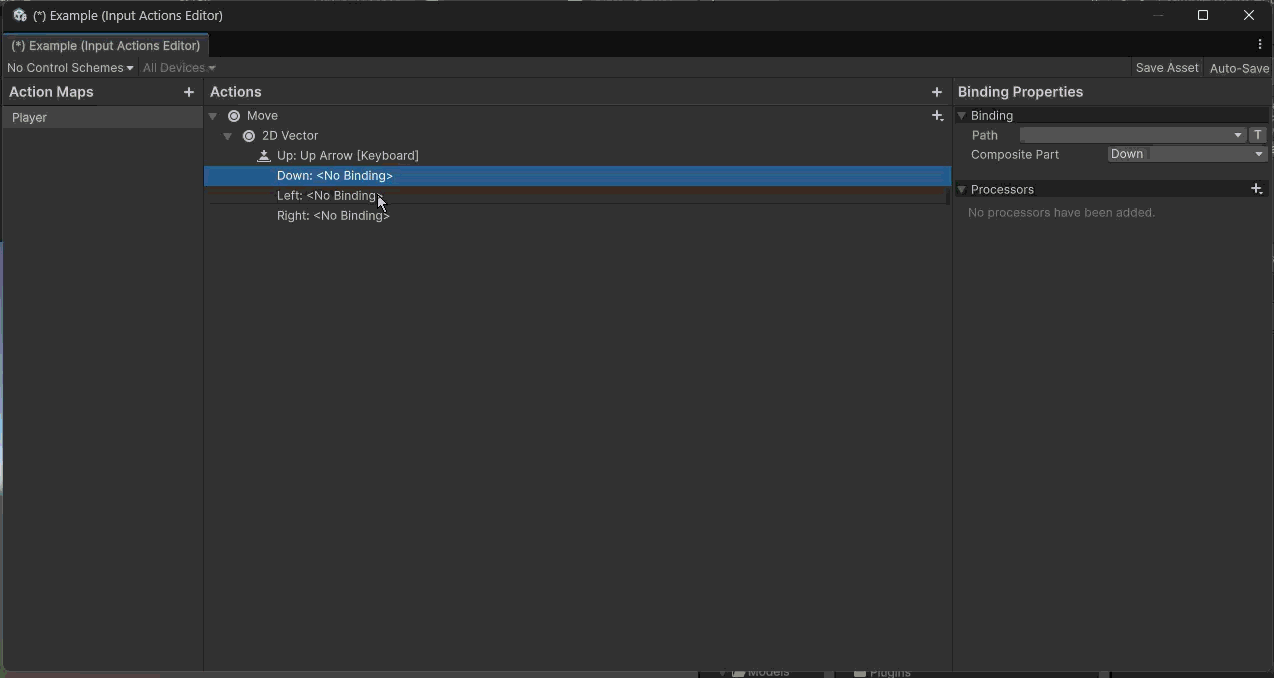Click the Actions panel header
1274x678 pixels.
(236, 92)
